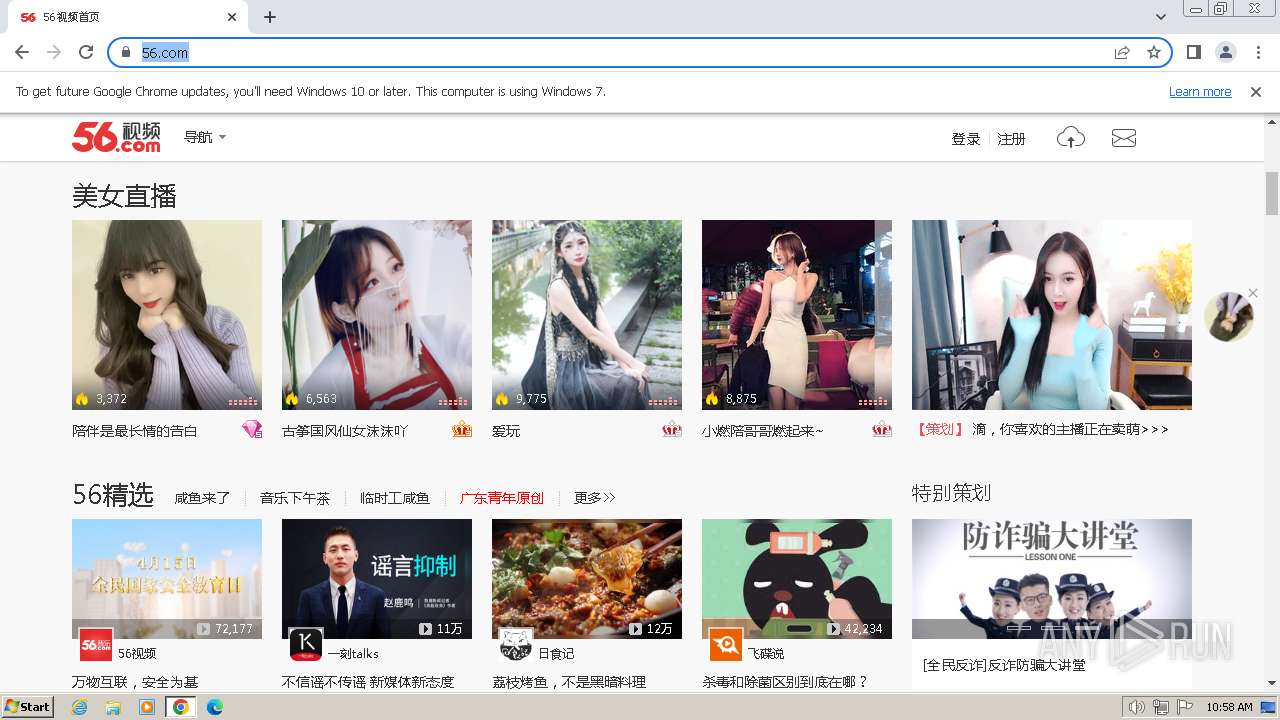Open the messages envelope icon
1280x720 pixels.
click(x=1124, y=138)
